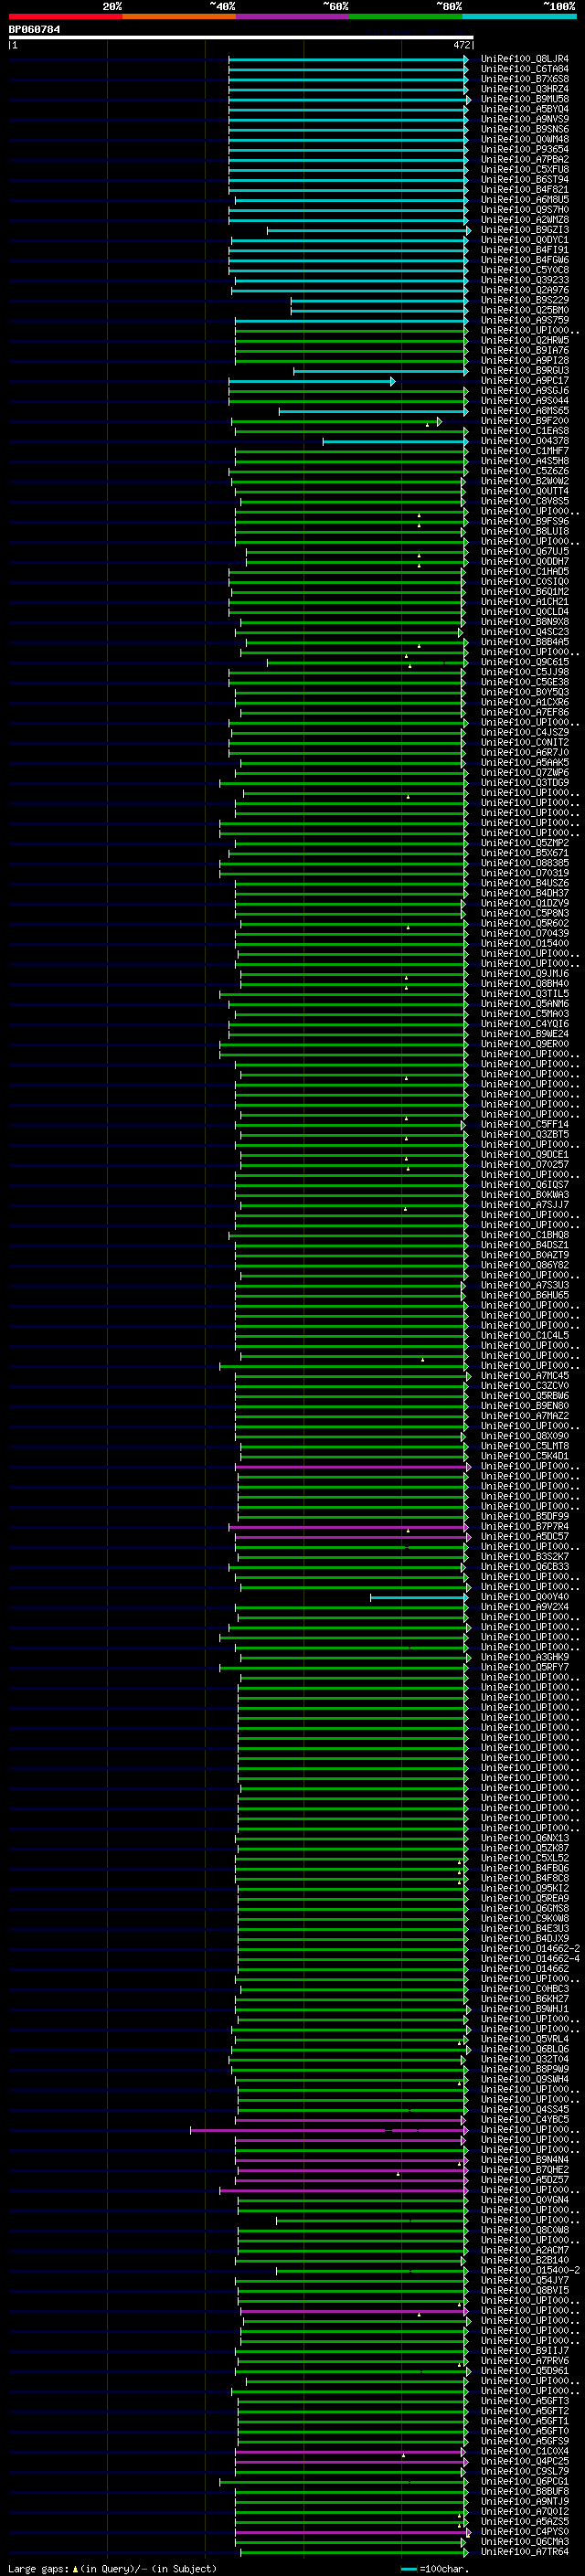
Task: Select the UniRef100_B9RGU3 label
Action: point(524,371)
